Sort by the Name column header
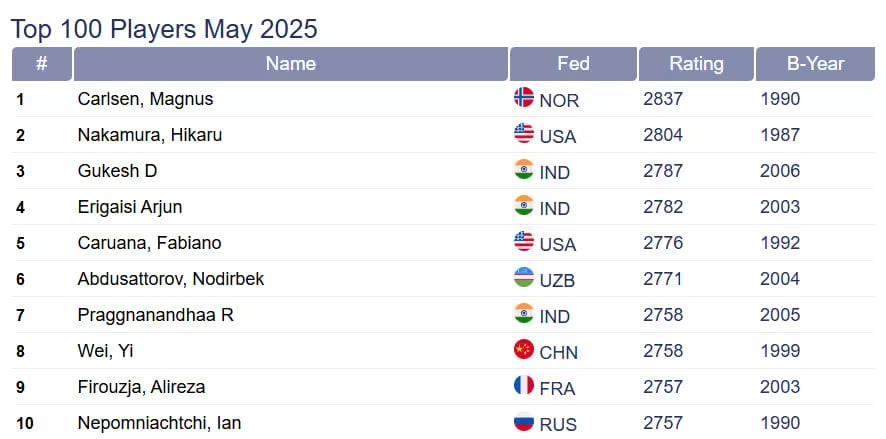Viewport: 886px width, 439px height. [x=290, y=64]
